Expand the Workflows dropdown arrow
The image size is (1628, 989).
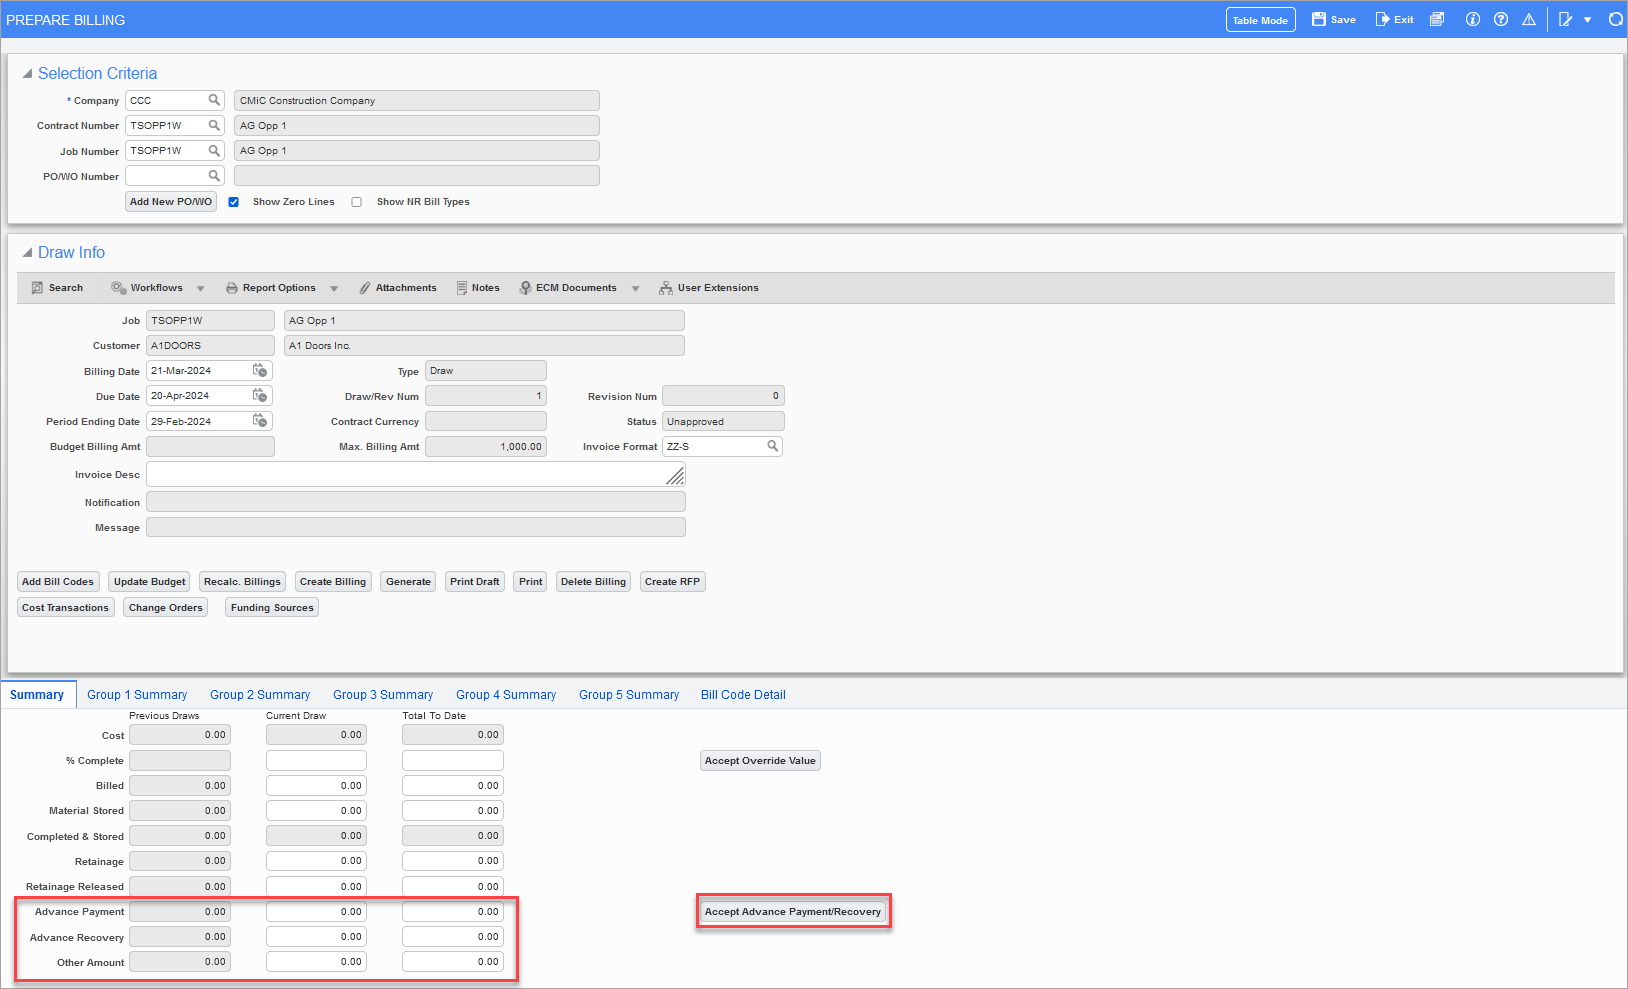(x=200, y=289)
